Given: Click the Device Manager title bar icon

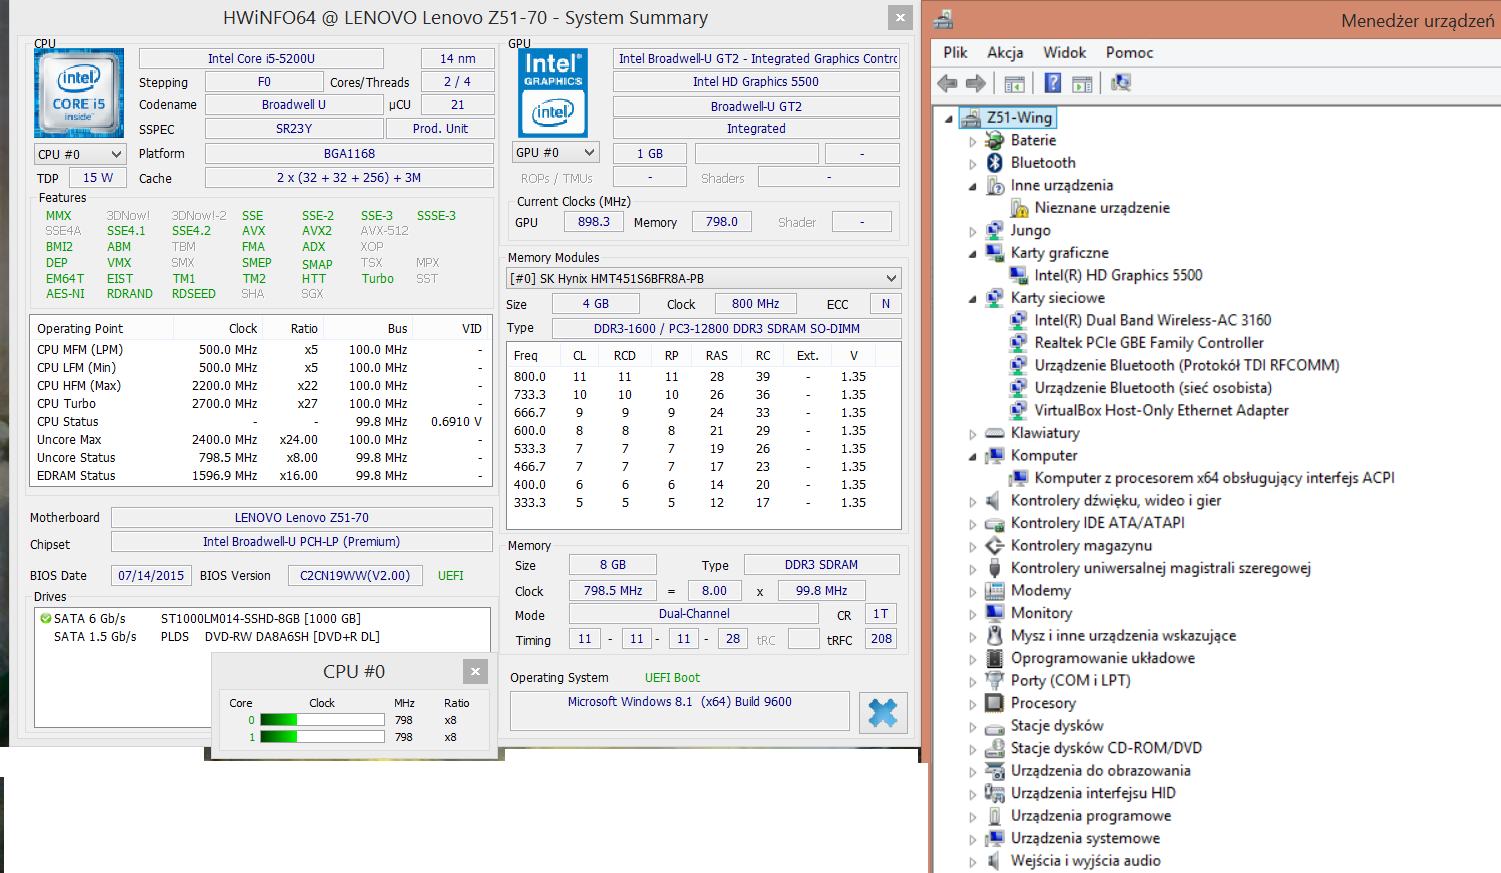Looking at the screenshot, I should point(943,20).
